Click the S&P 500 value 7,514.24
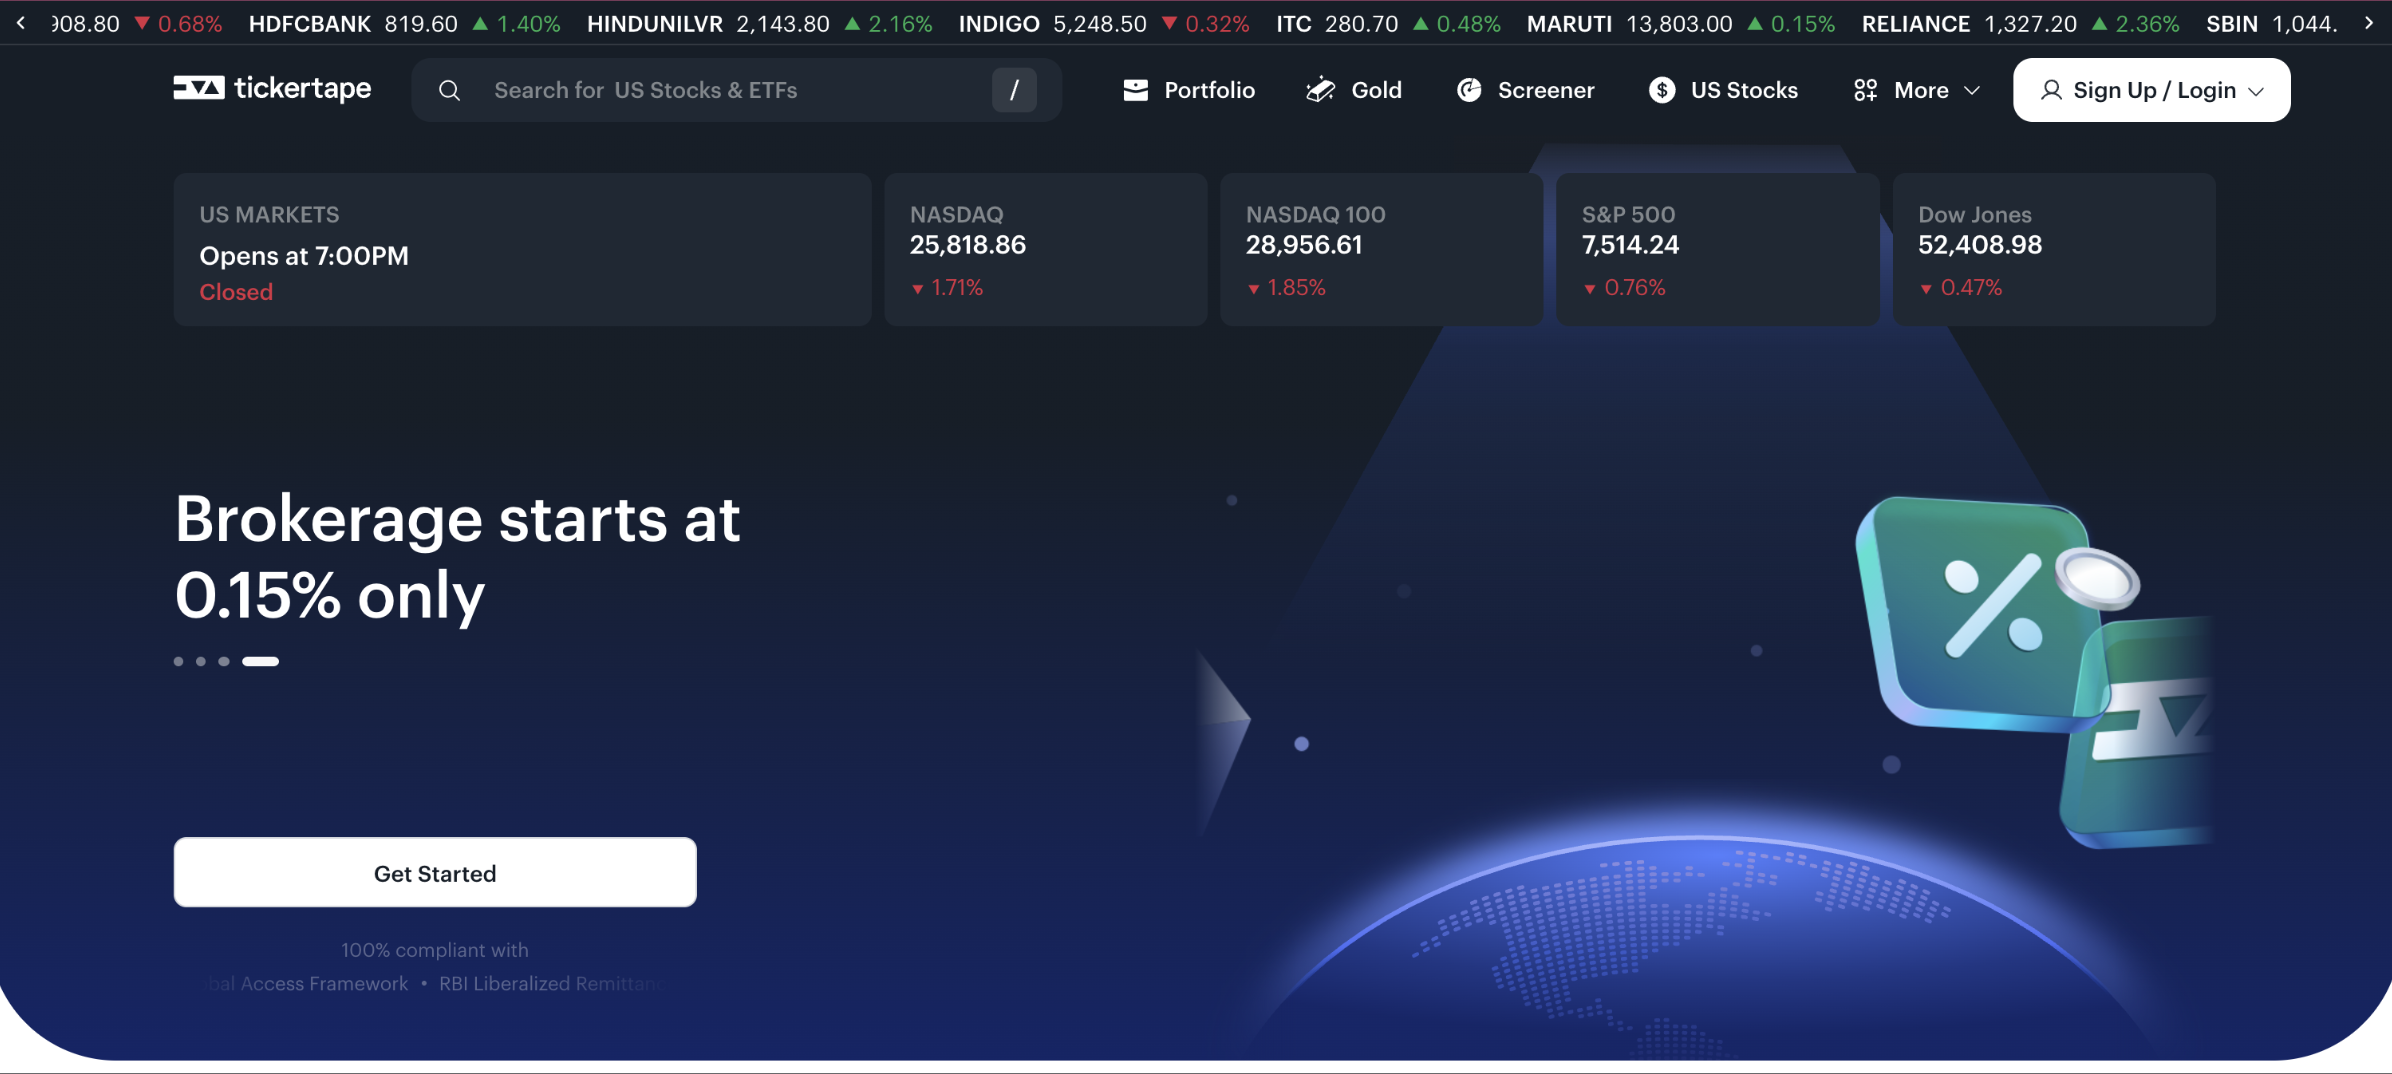This screenshot has height=1074, width=2392. point(1630,245)
